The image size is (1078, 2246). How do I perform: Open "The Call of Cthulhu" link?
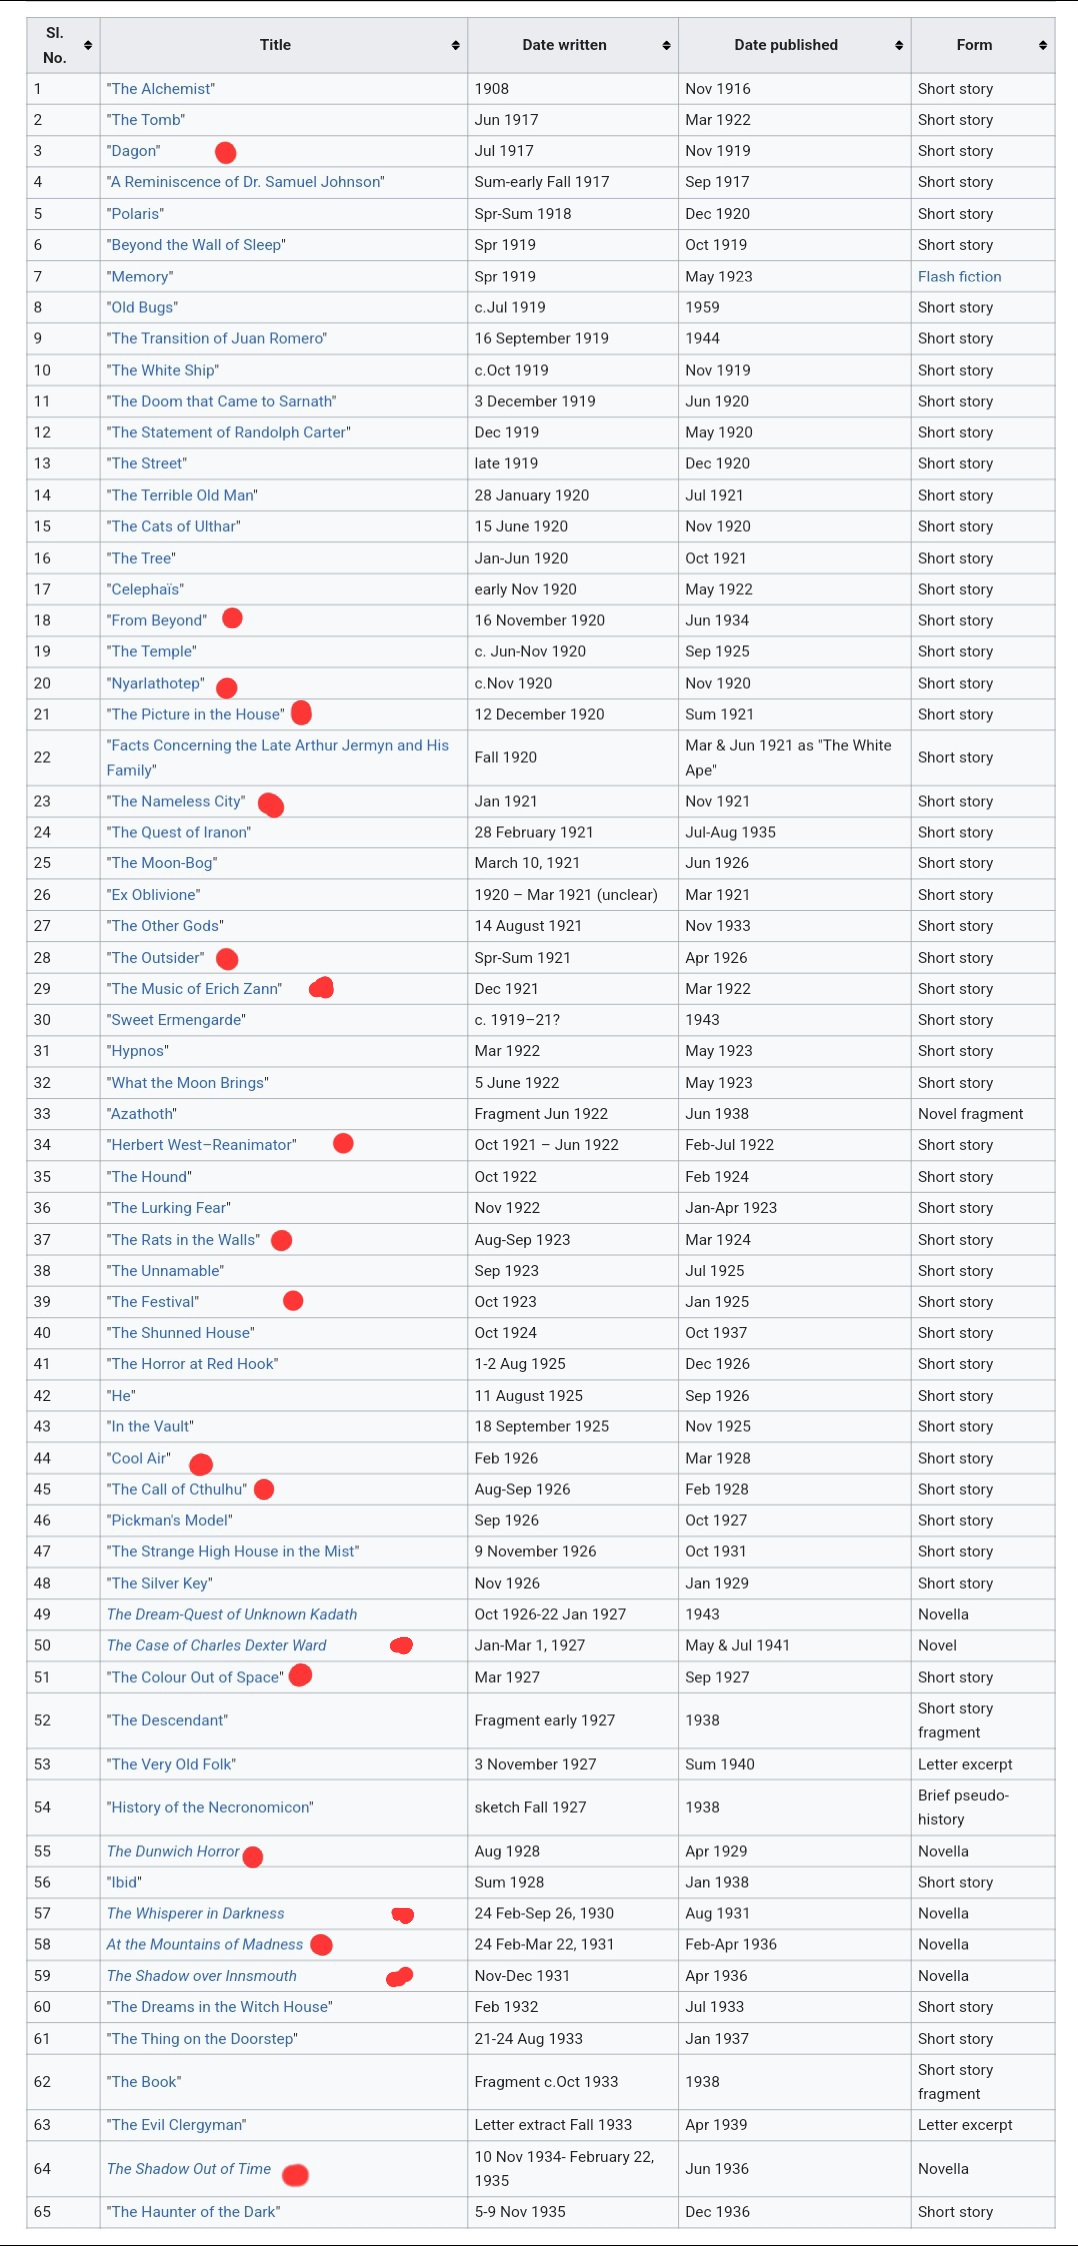pyautogui.click(x=177, y=1490)
